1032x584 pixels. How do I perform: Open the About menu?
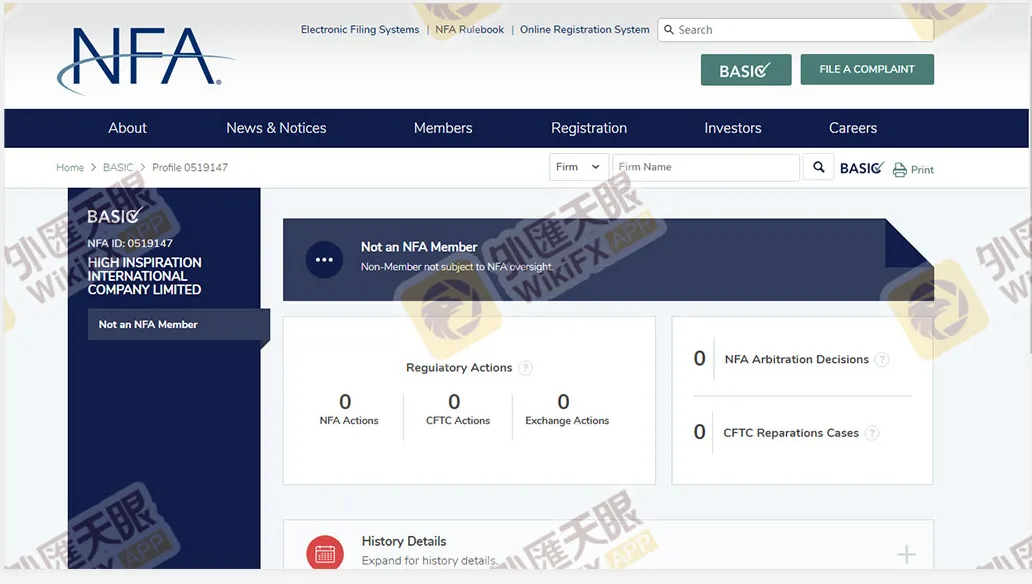click(x=128, y=128)
